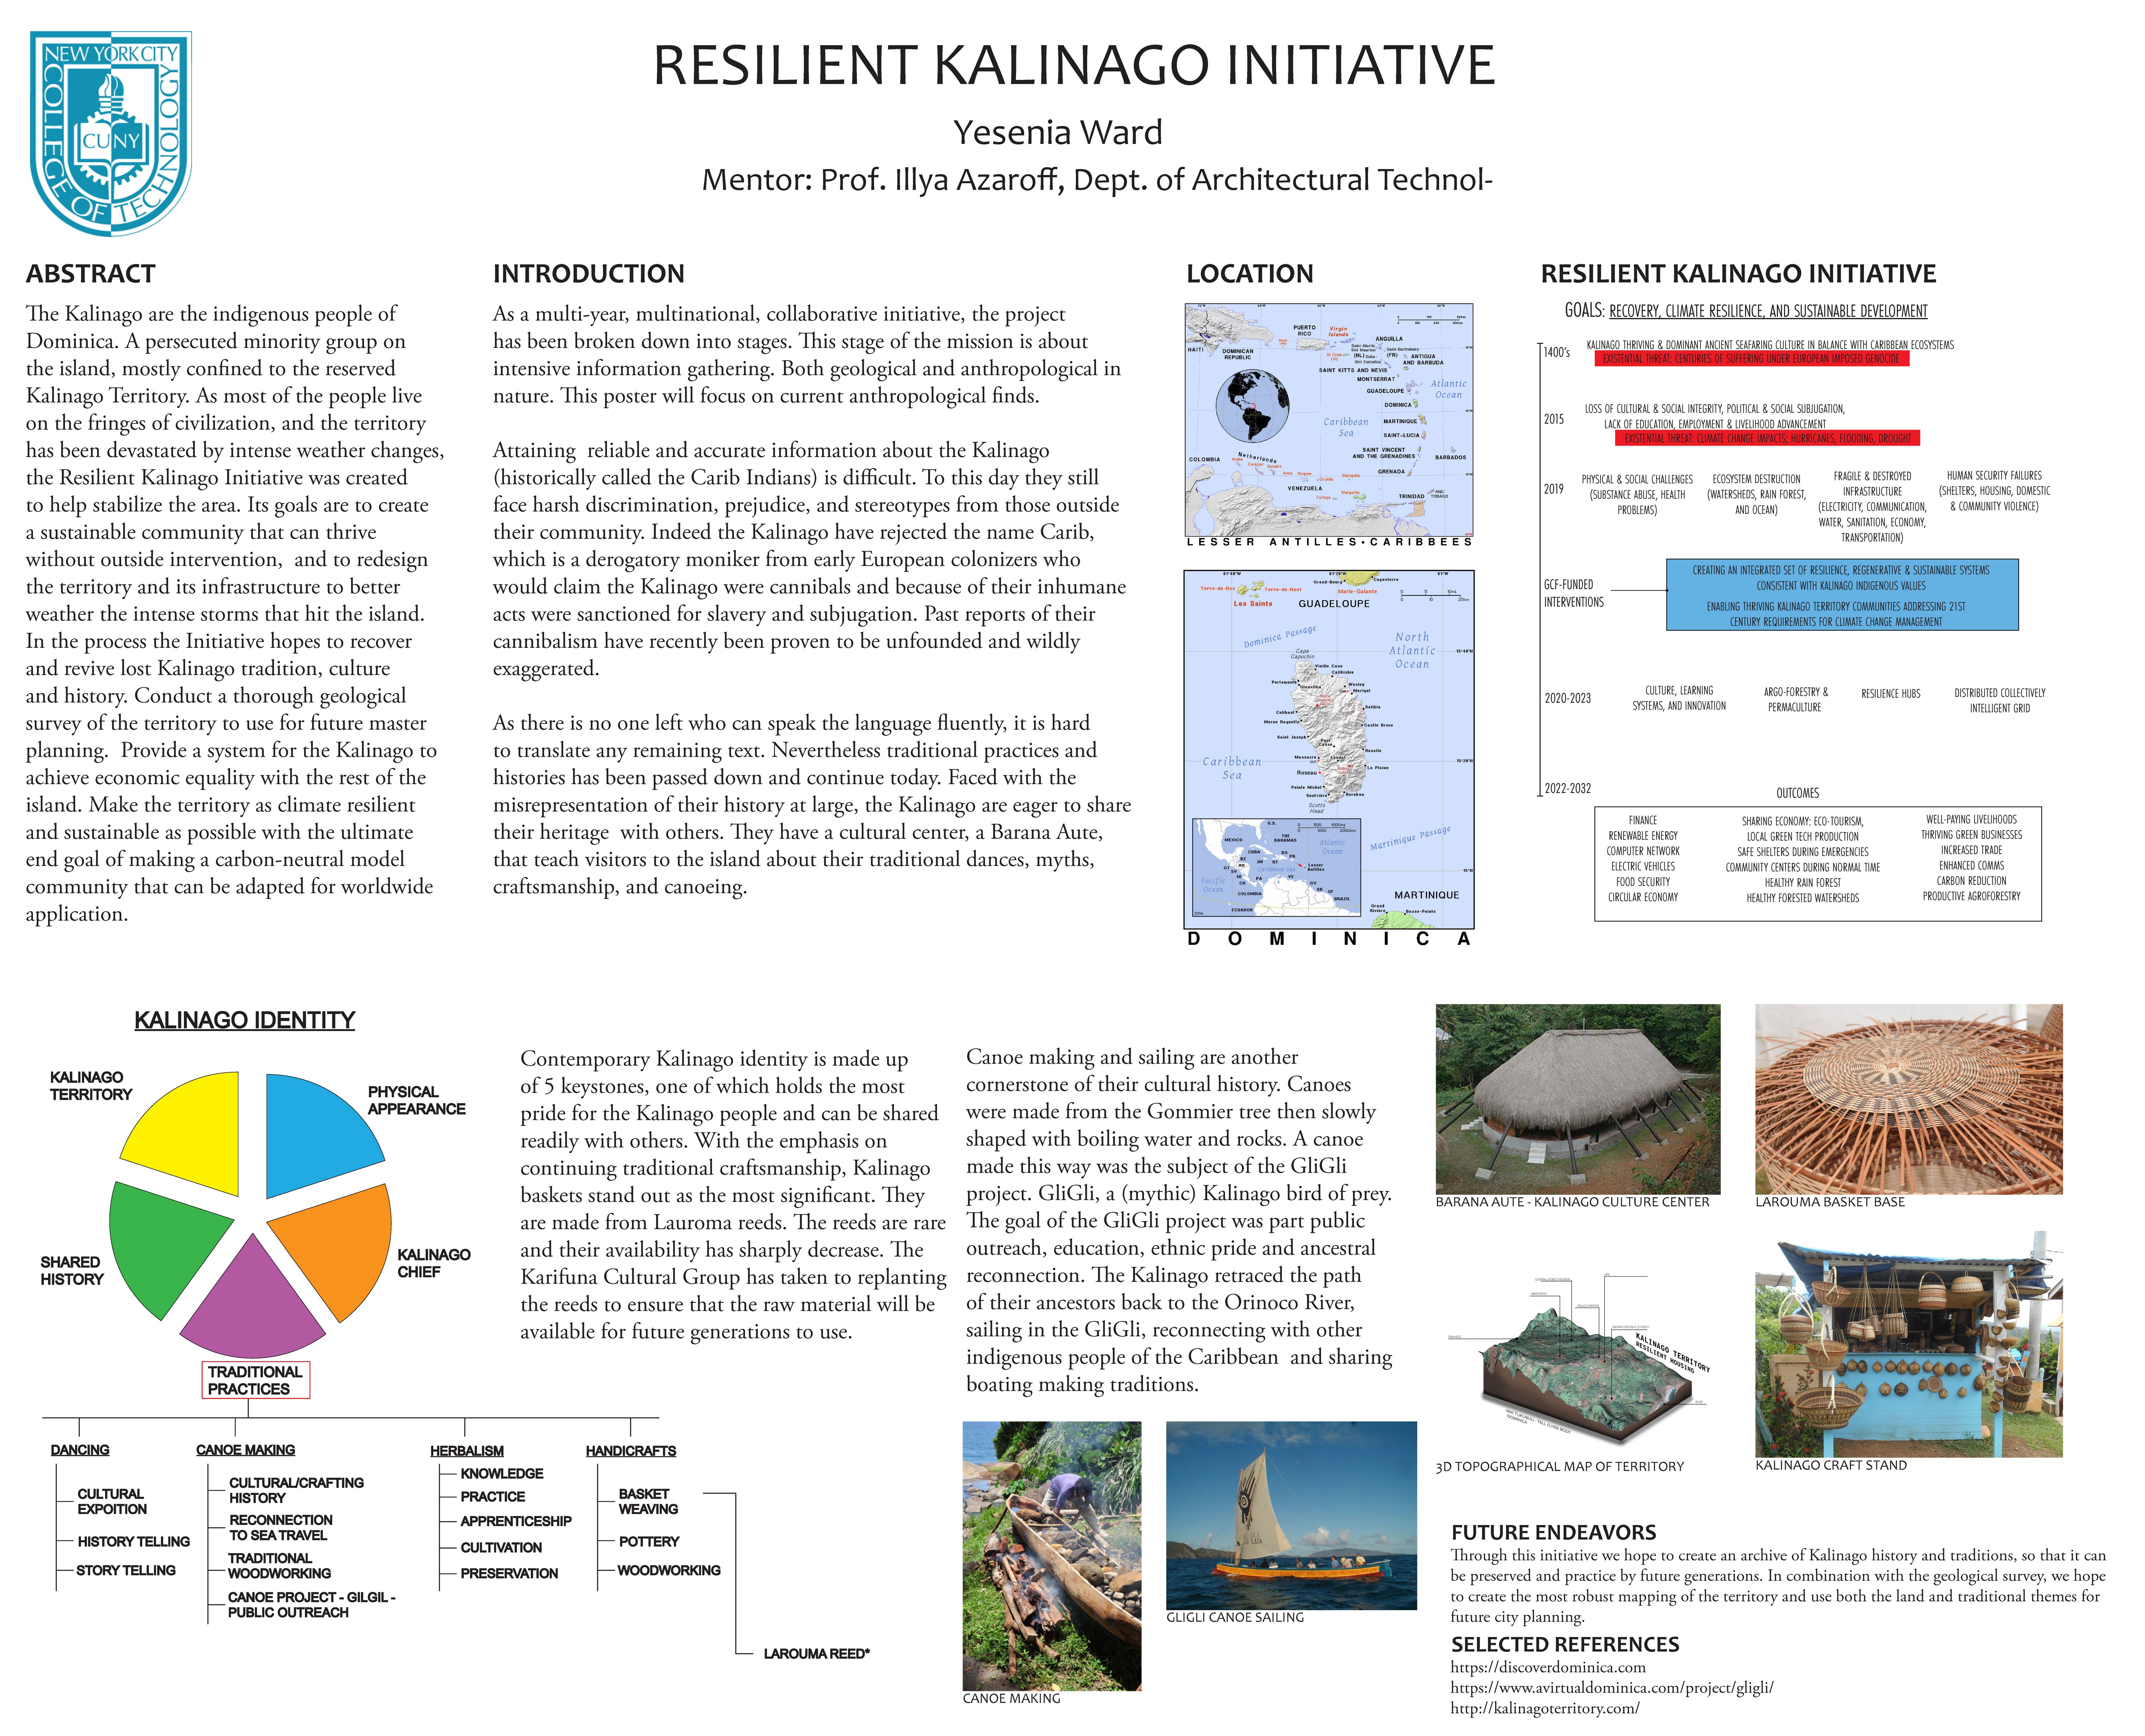Click the 'WOODWORKING' handicrafts item

(669, 1571)
